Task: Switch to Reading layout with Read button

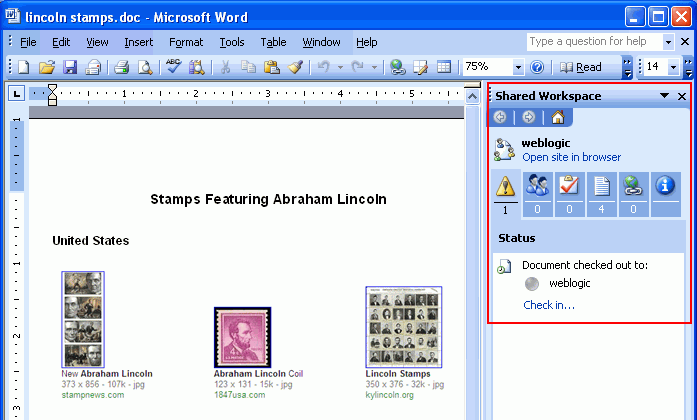Action: [x=581, y=68]
